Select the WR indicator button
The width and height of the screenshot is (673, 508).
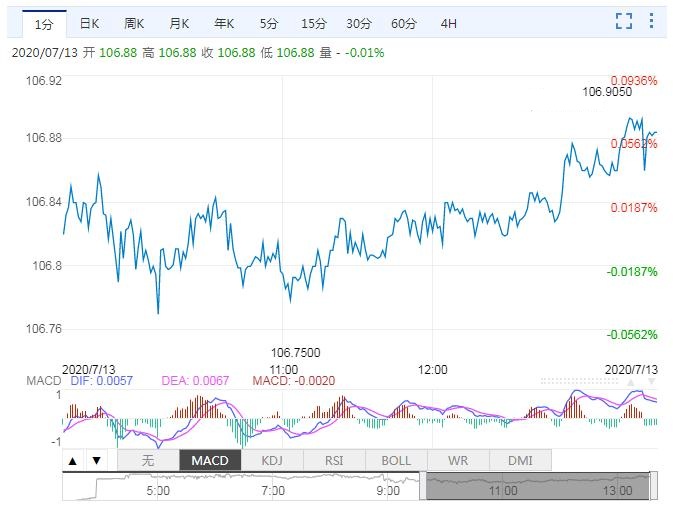(x=458, y=461)
